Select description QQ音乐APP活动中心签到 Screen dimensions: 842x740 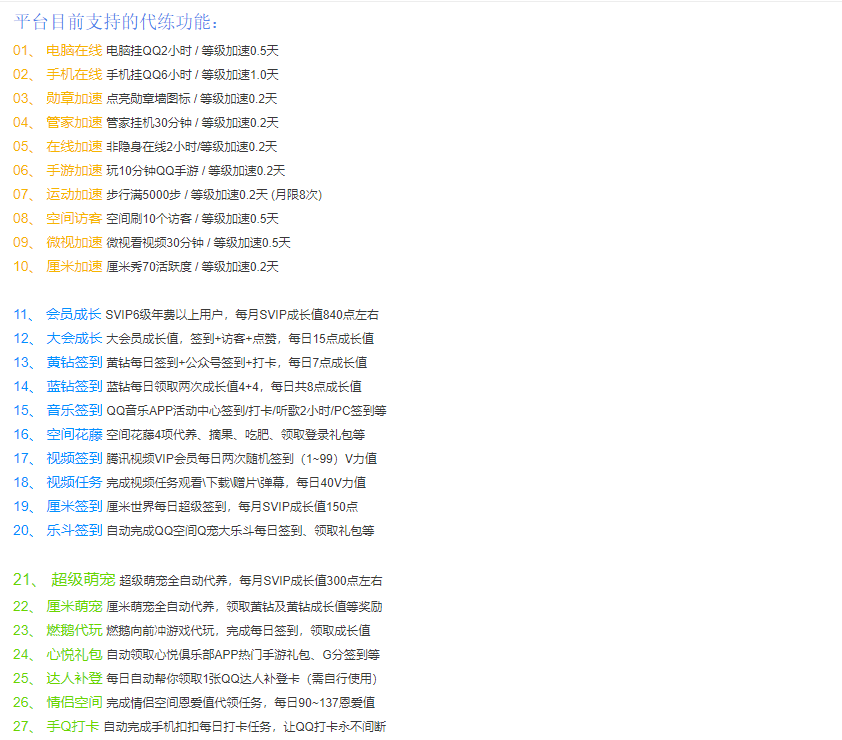point(246,411)
